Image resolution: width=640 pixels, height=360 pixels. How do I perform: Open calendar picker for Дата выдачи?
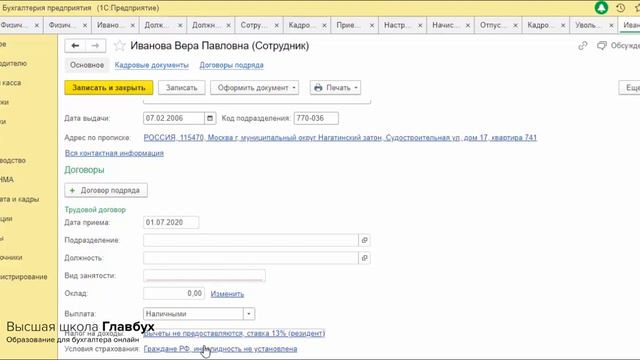click(210, 118)
